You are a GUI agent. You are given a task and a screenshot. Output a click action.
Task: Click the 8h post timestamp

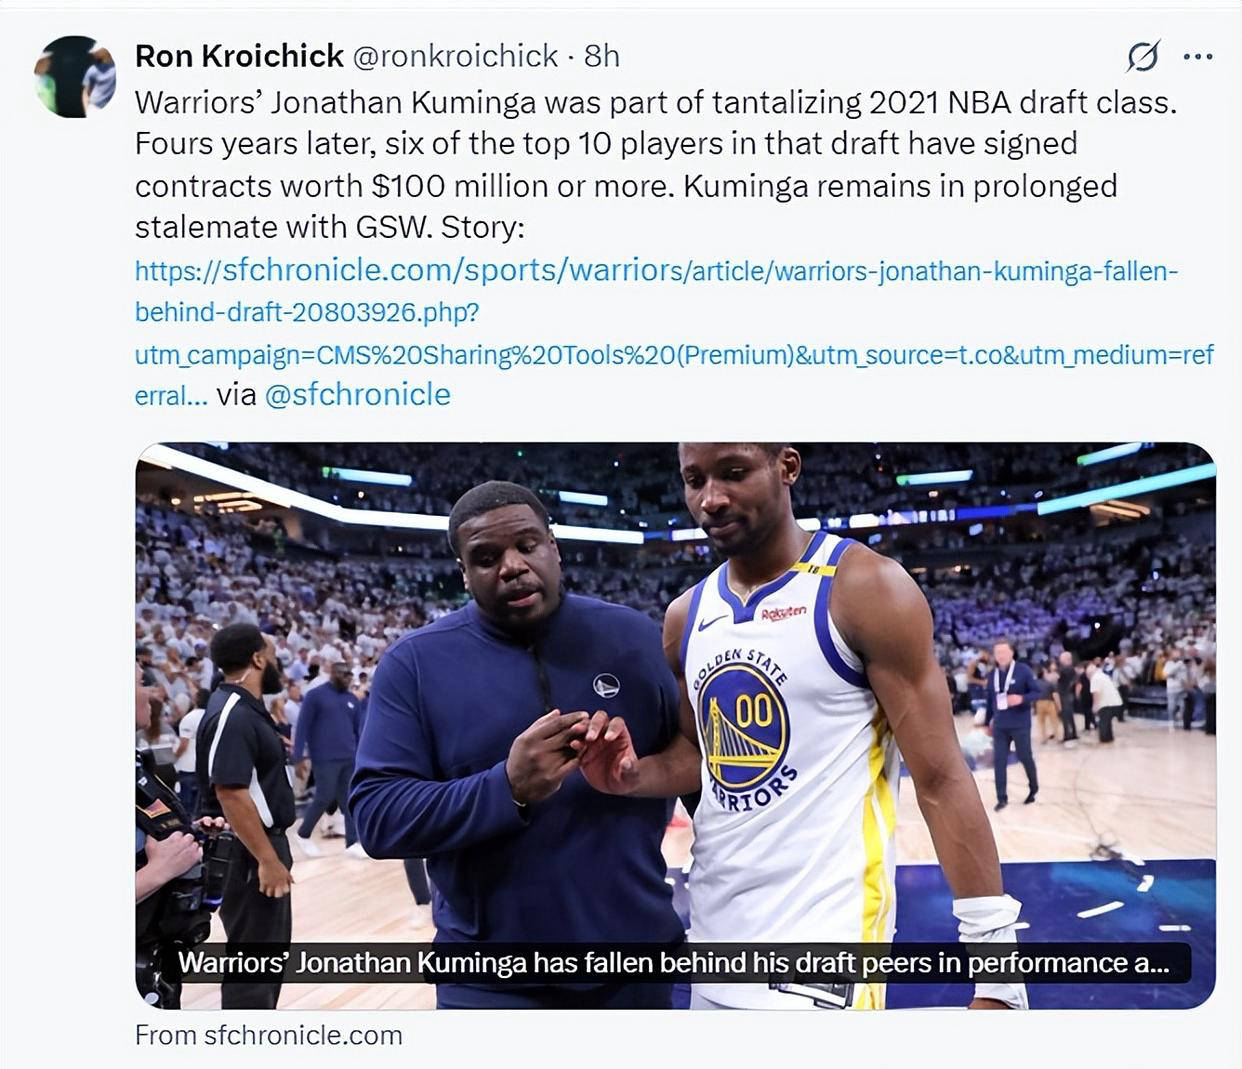coord(602,56)
